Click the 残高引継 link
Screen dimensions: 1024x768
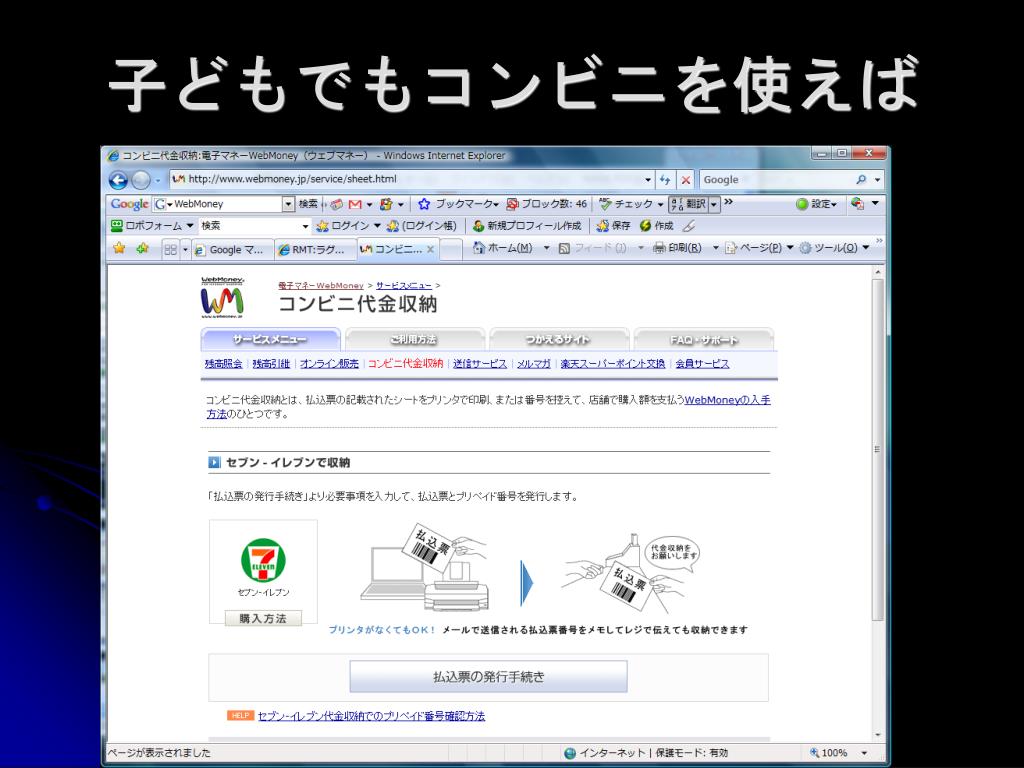pos(271,364)
